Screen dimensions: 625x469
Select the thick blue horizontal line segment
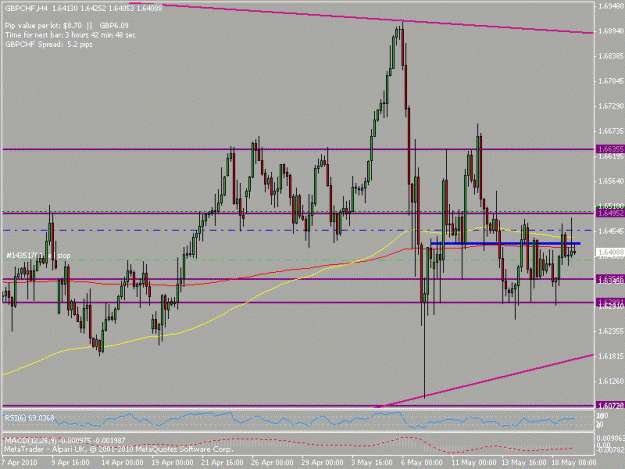505,243
